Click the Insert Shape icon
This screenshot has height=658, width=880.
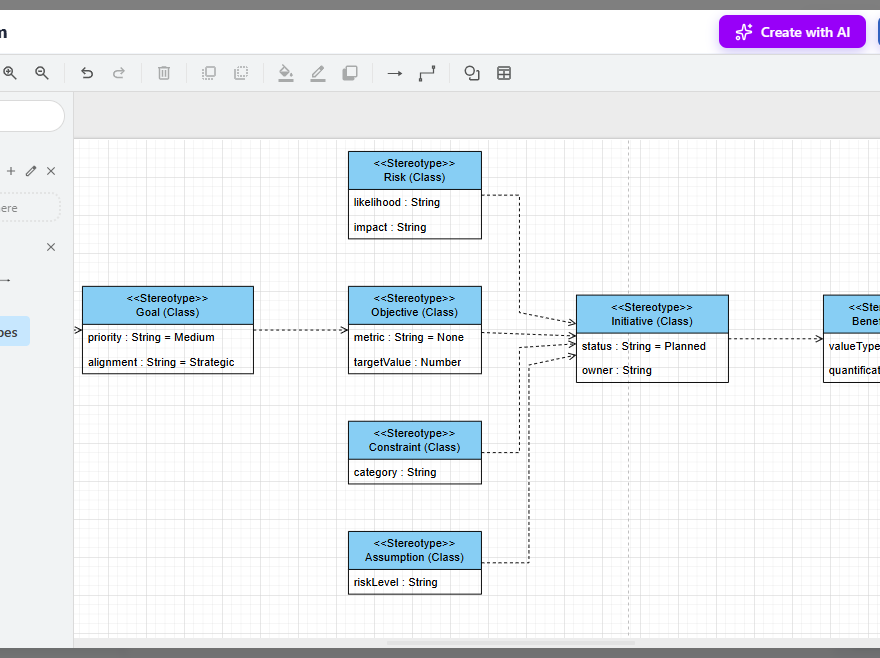(x=471, y=73)
